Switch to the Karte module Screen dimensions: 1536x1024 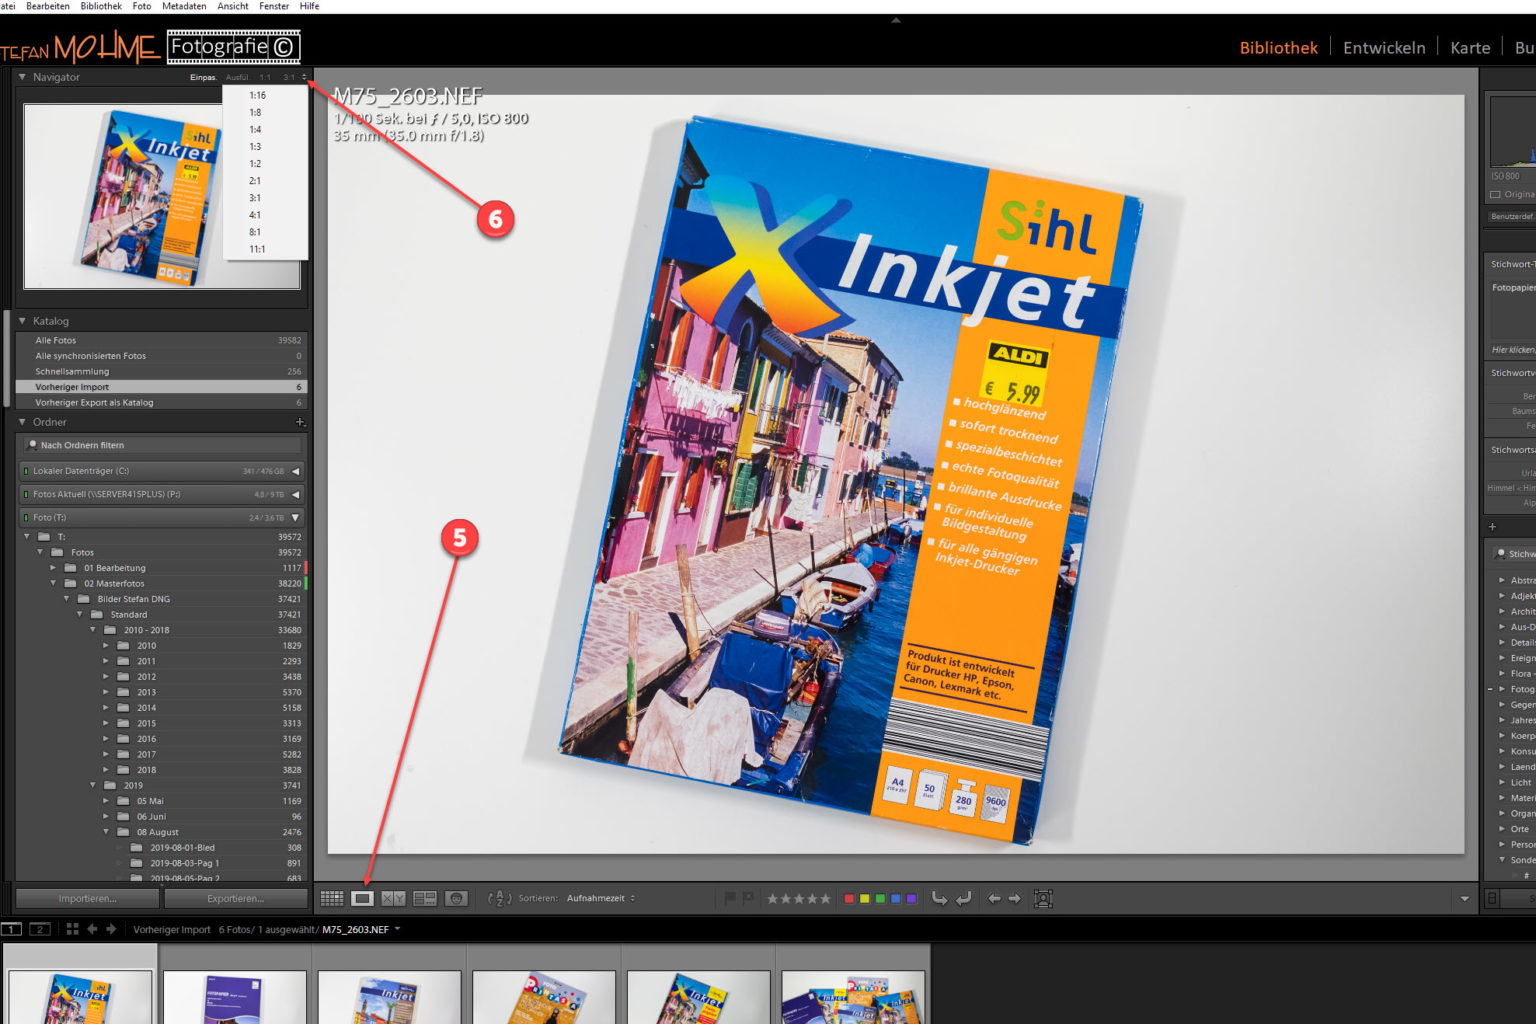click(x=1470, y=47)
